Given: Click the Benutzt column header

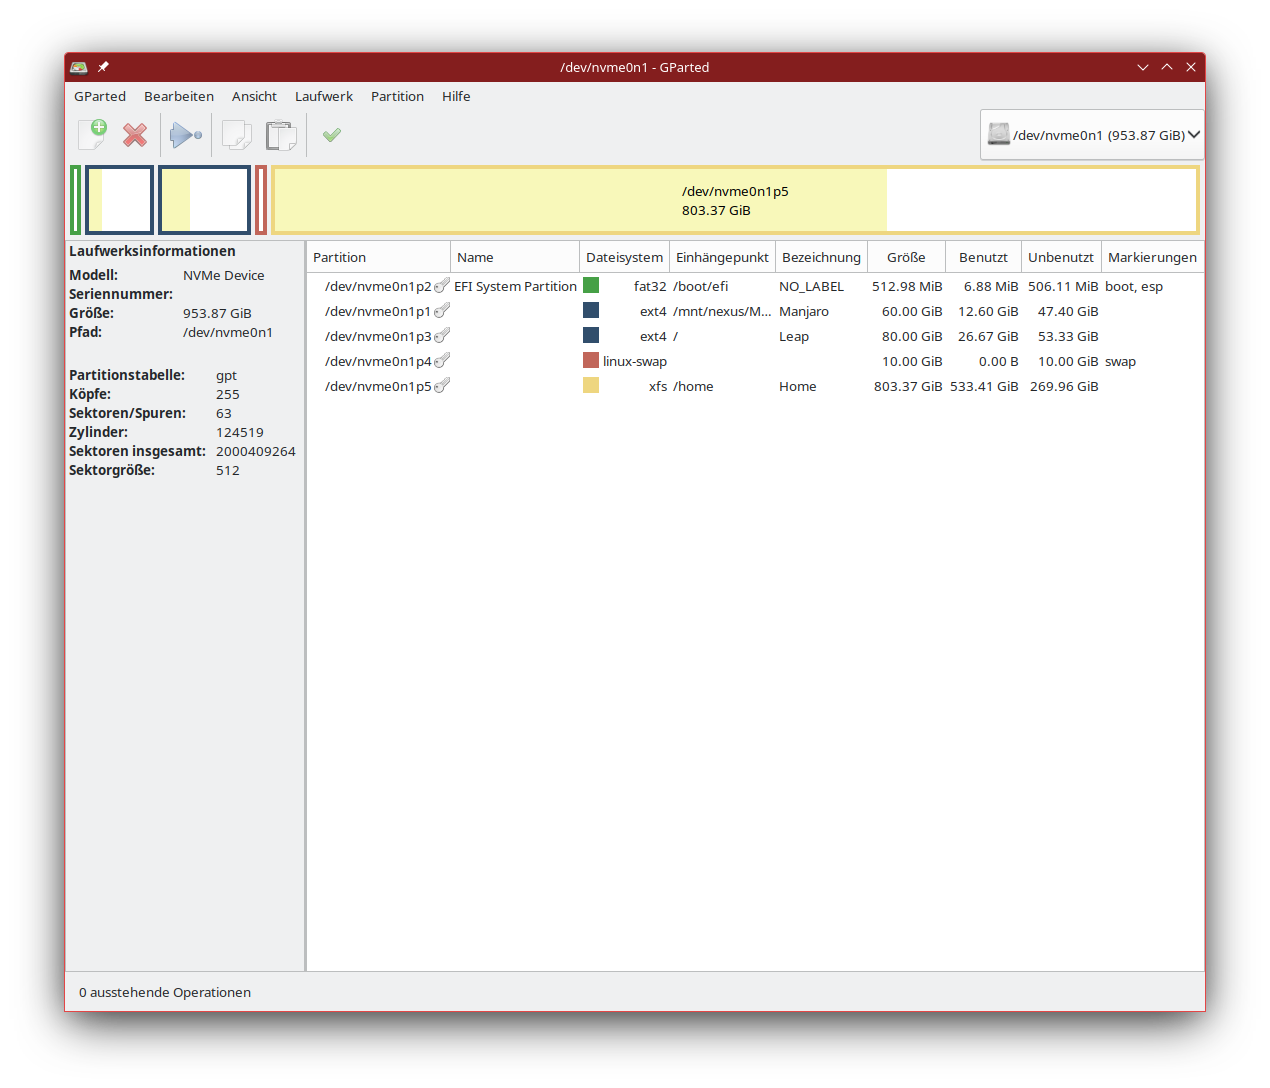Looking at the screenshot, I should tap(983, 257).
